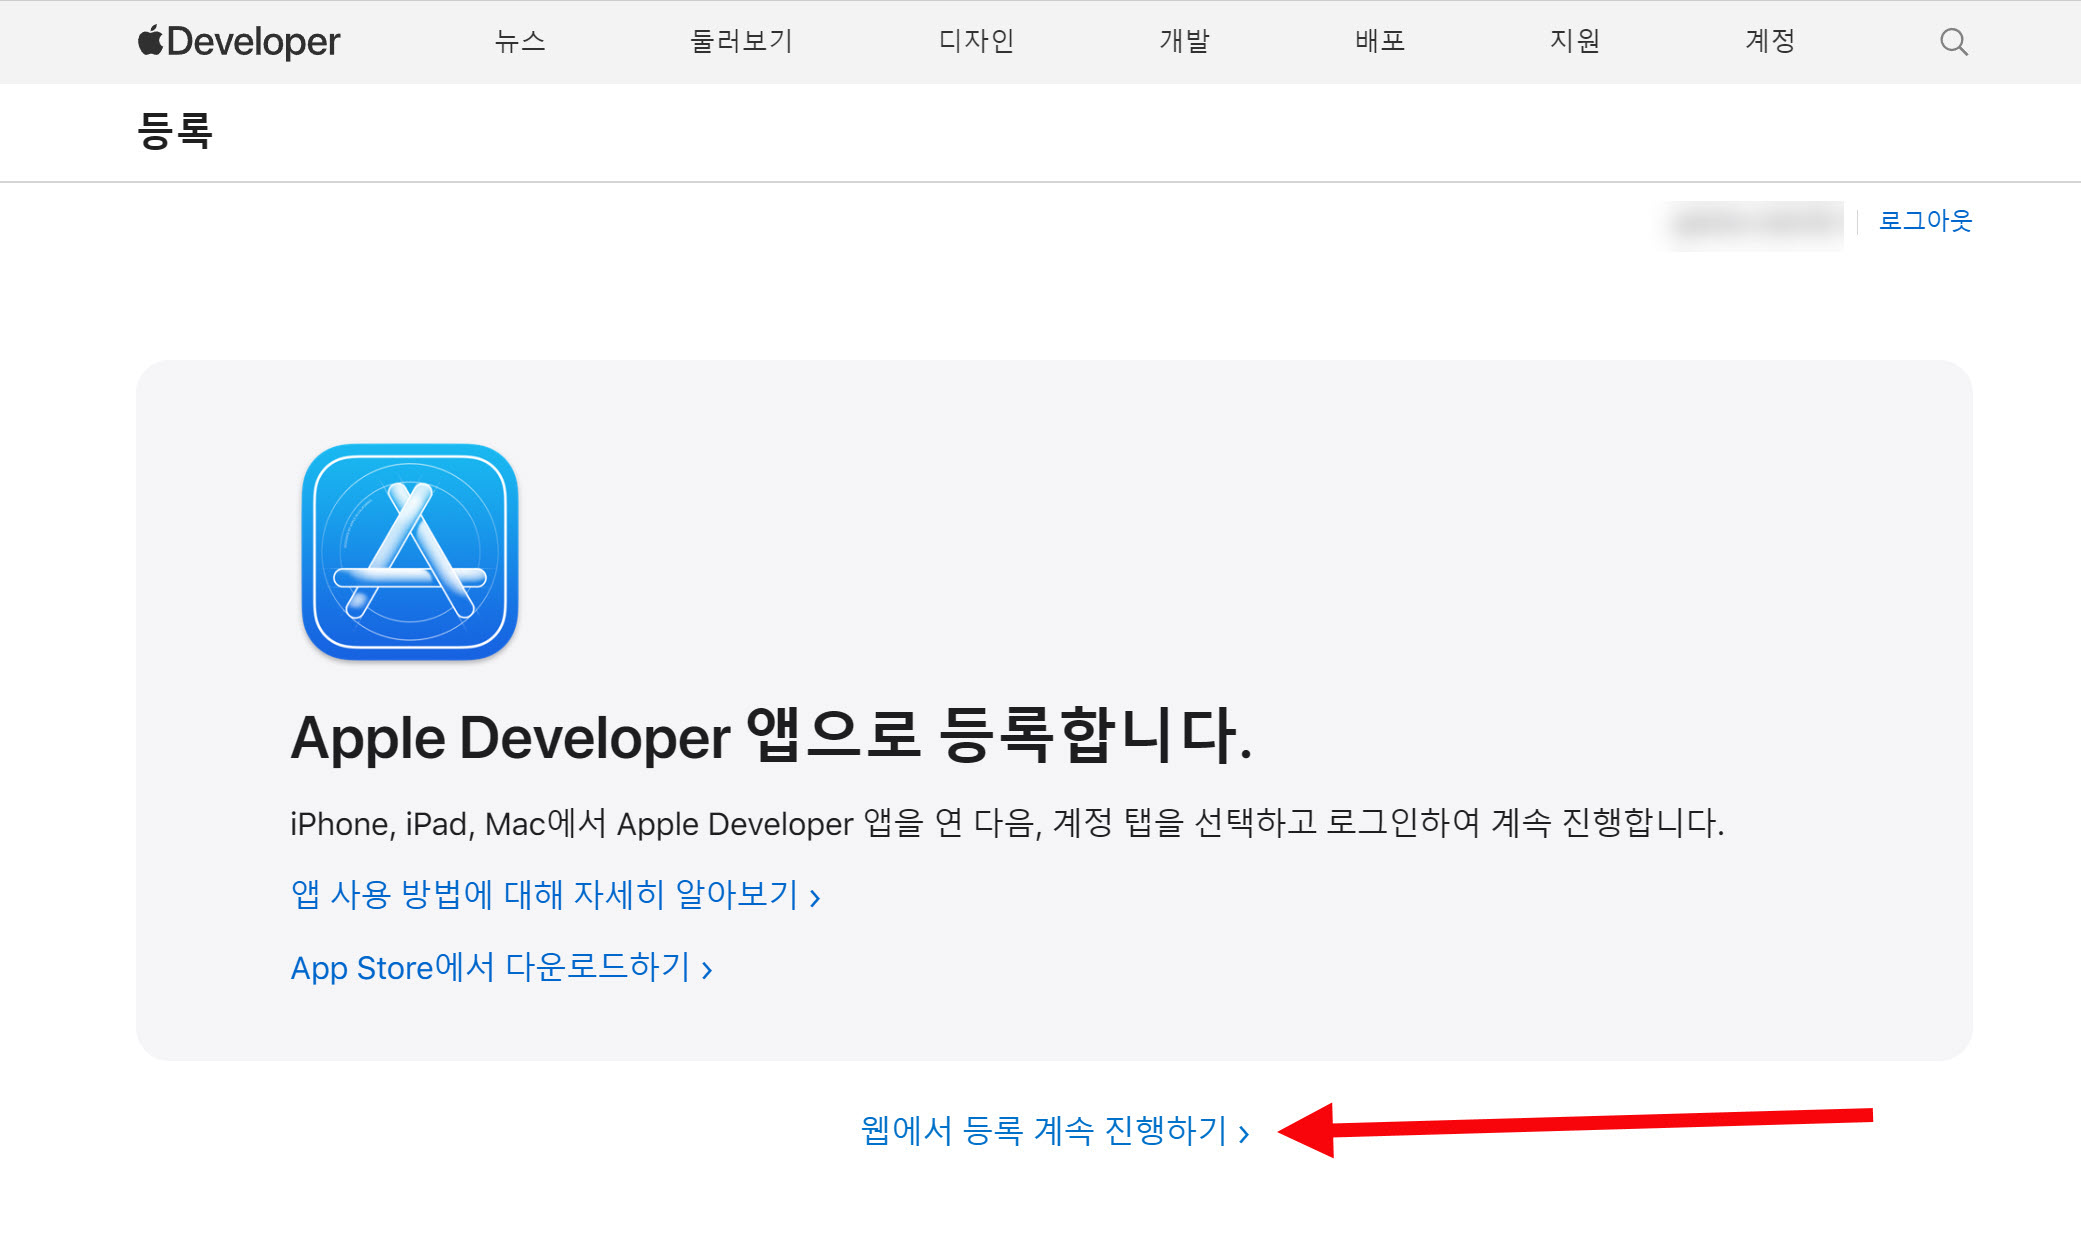
Task: Open the search magnifier icon
Action: [1953, 41]
